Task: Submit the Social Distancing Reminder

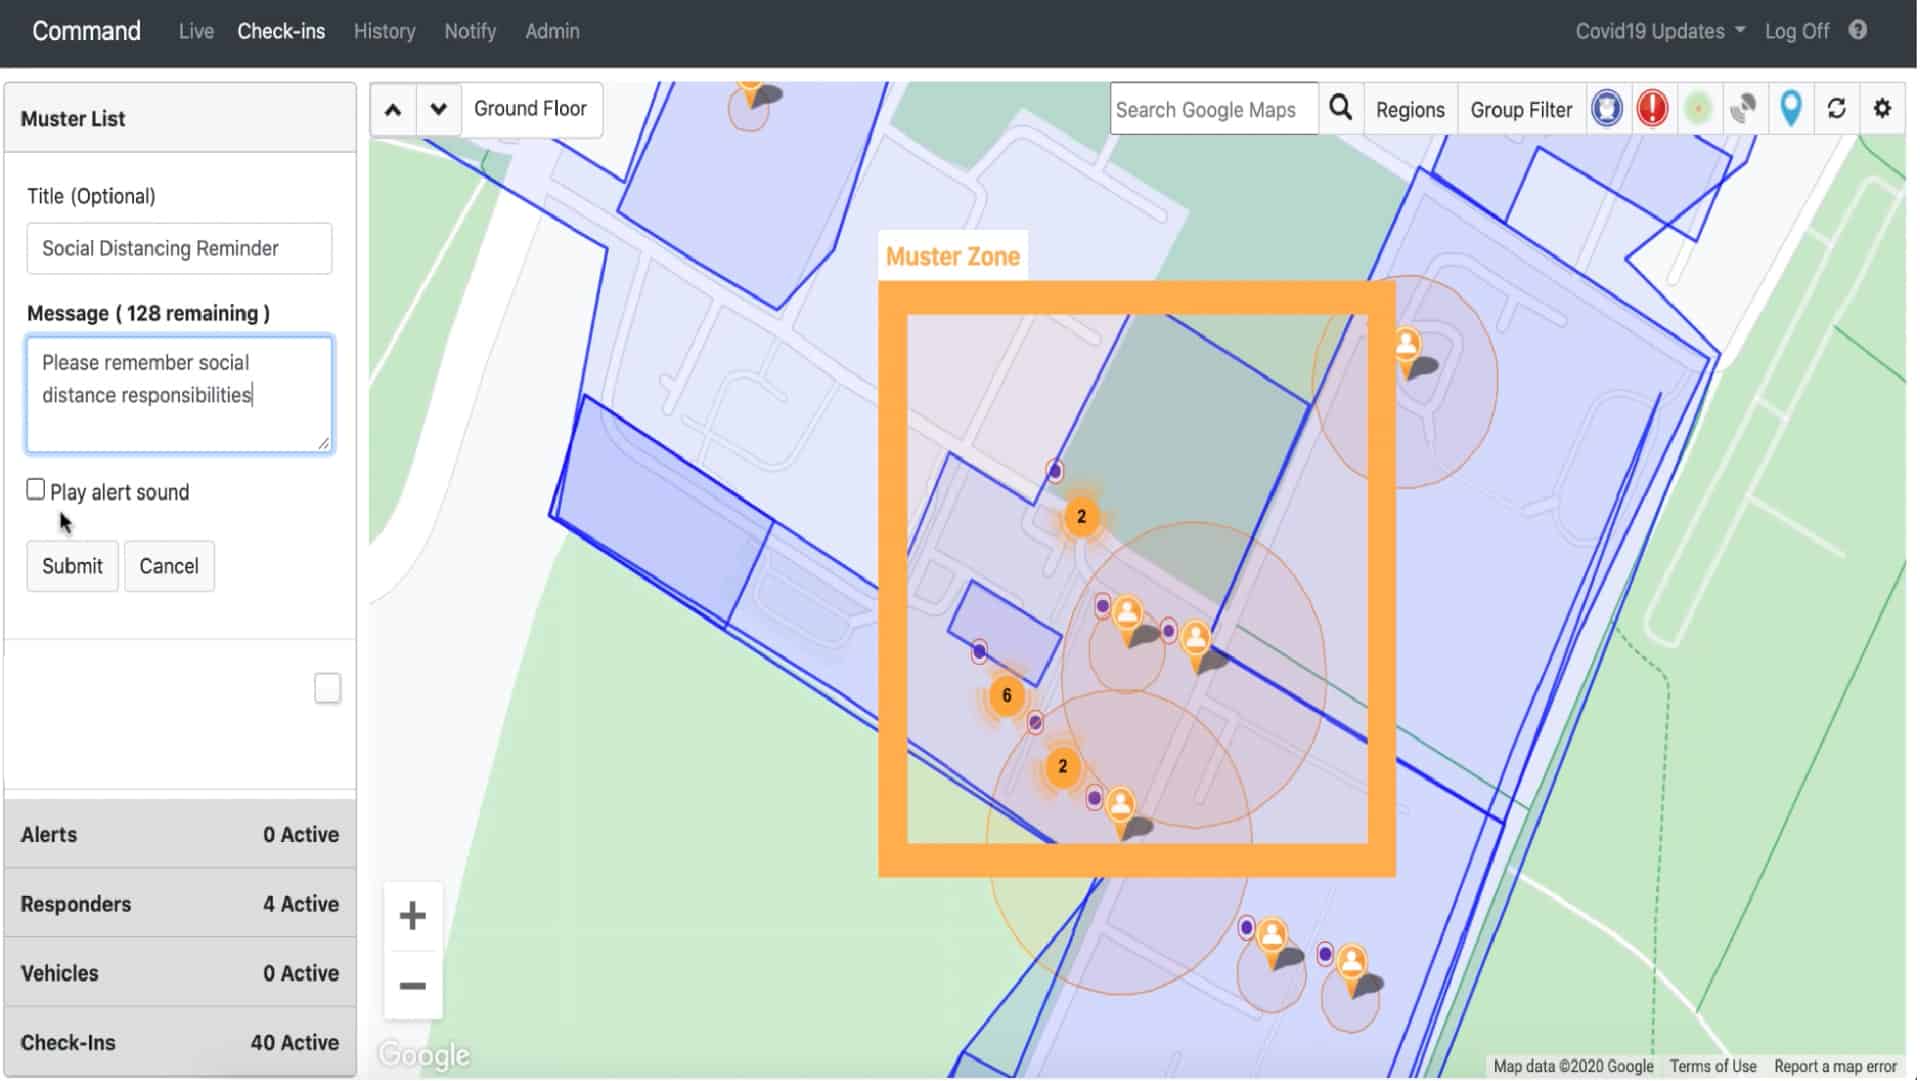Action: tap(71, 565)
